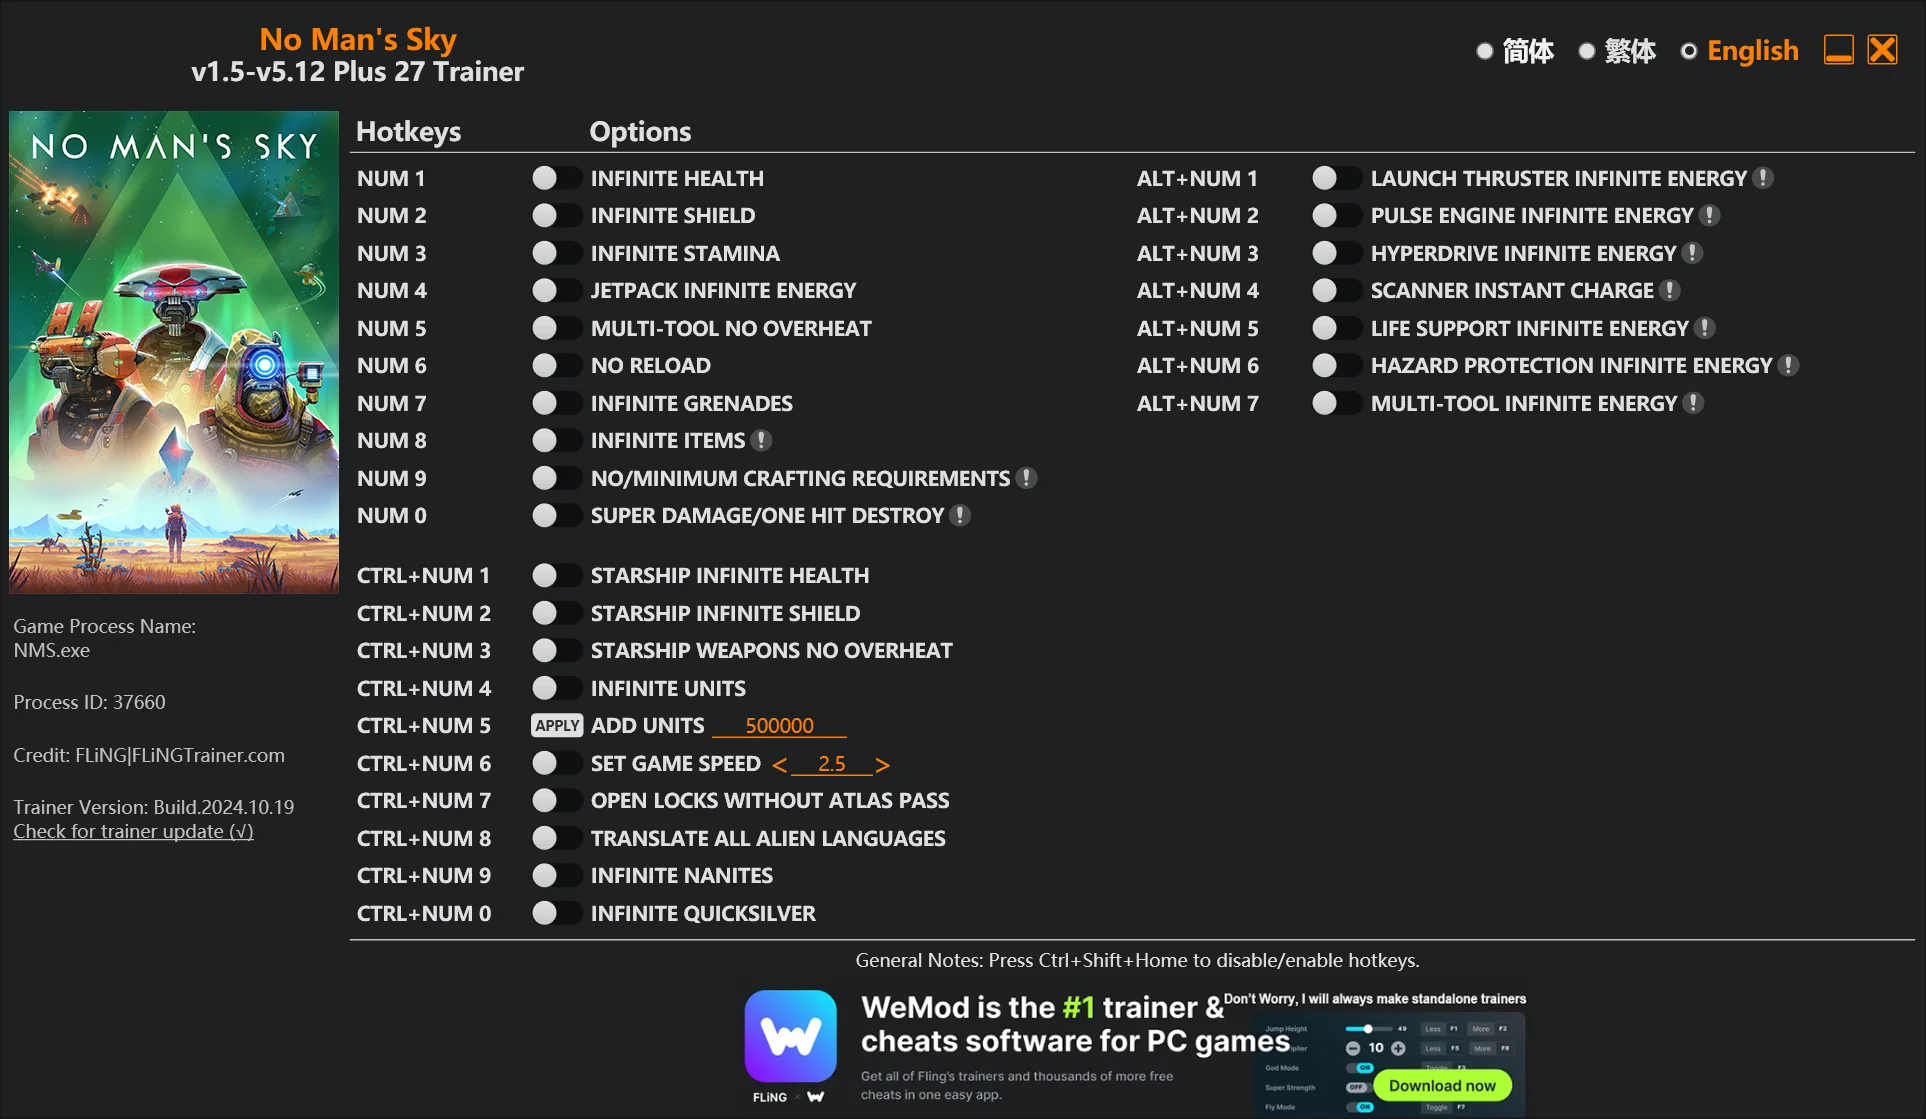Select 简体 language radio button
The image size is (1926, 1119).
pyautogui.click(x=1482, y=51)
